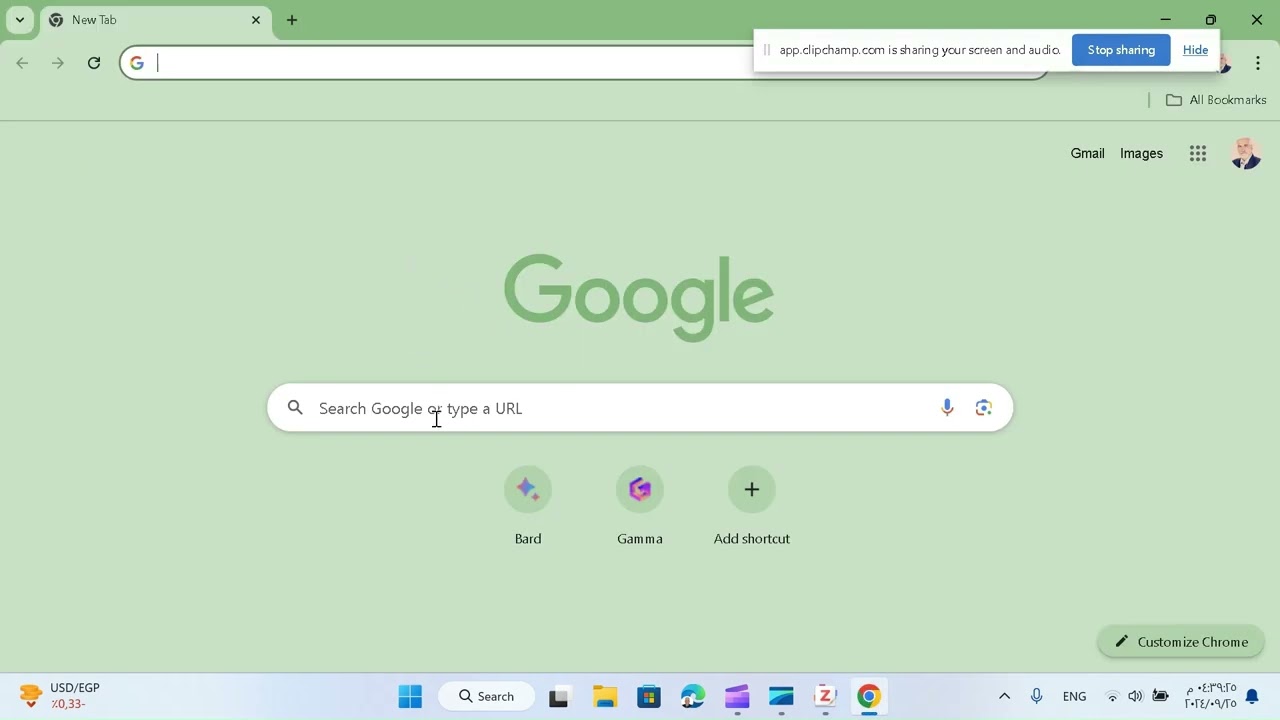Add a new shortcut tile
The height and width of the screenshot is (720, 1280).
click(752, 506)
